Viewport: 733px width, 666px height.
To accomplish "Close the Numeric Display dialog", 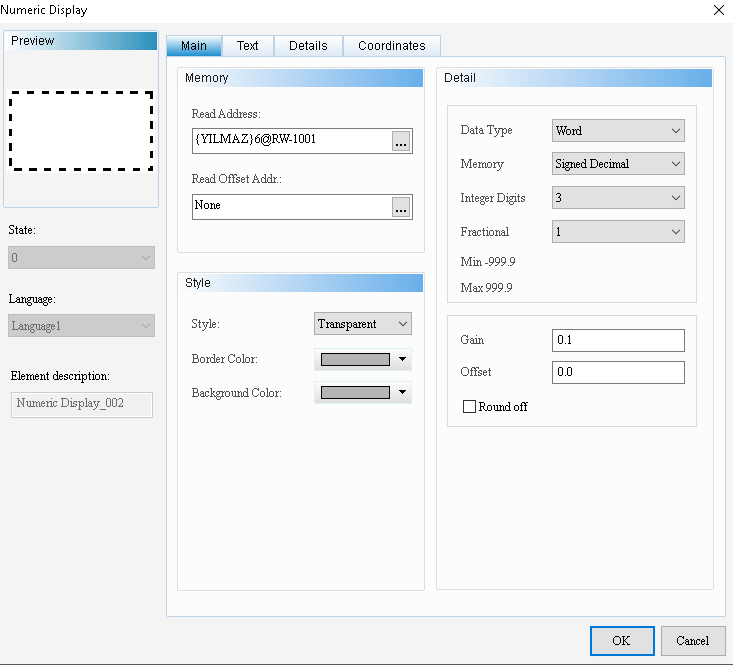I will click(719, 10).
